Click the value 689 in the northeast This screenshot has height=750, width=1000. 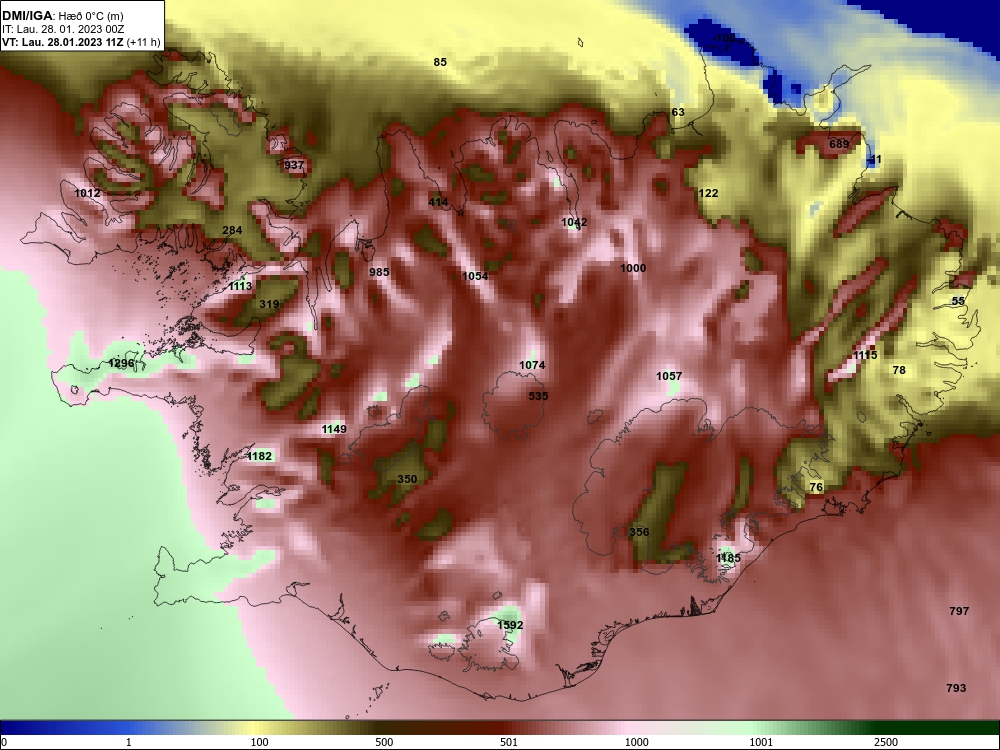pyautogui.click(x=839, y=144)
